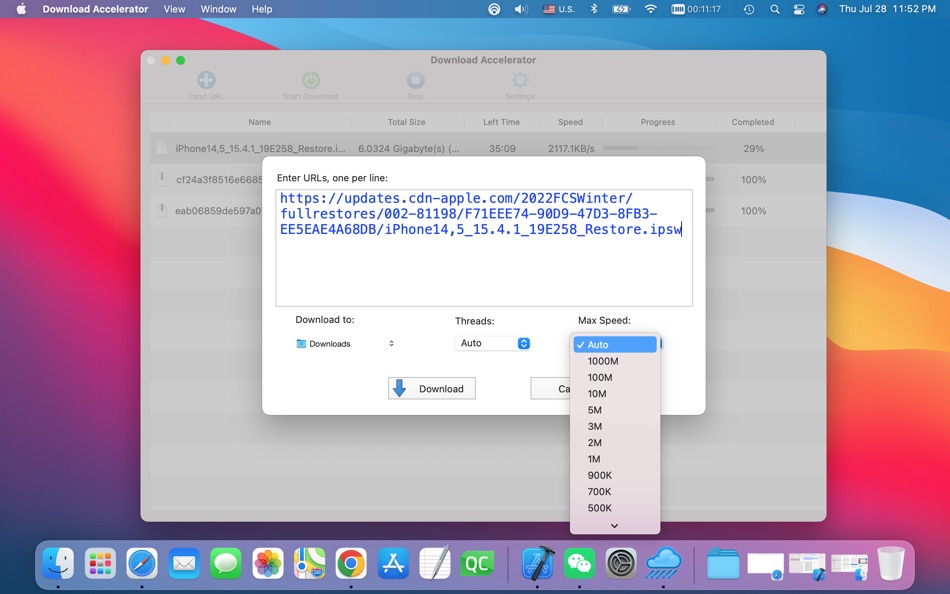950x594 pixels.
Task: Choose 1000M max speed
Action: 615,361
